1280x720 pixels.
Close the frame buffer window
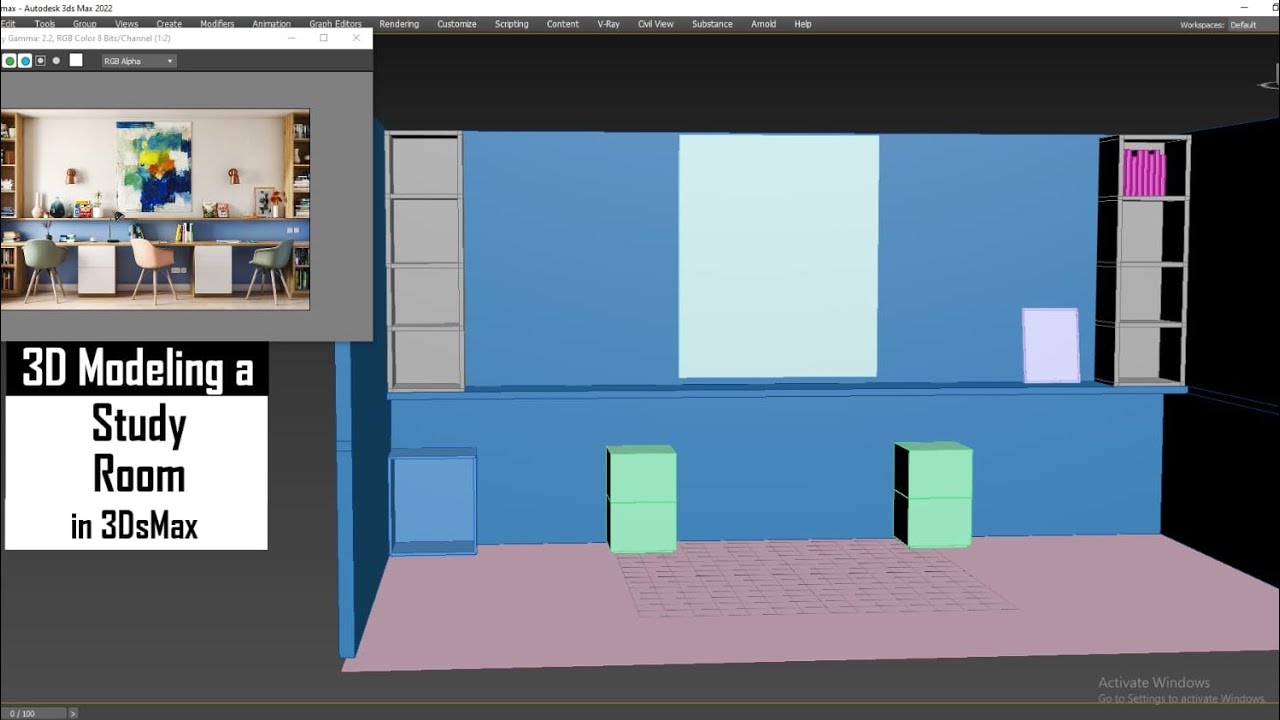pos(356,38)
